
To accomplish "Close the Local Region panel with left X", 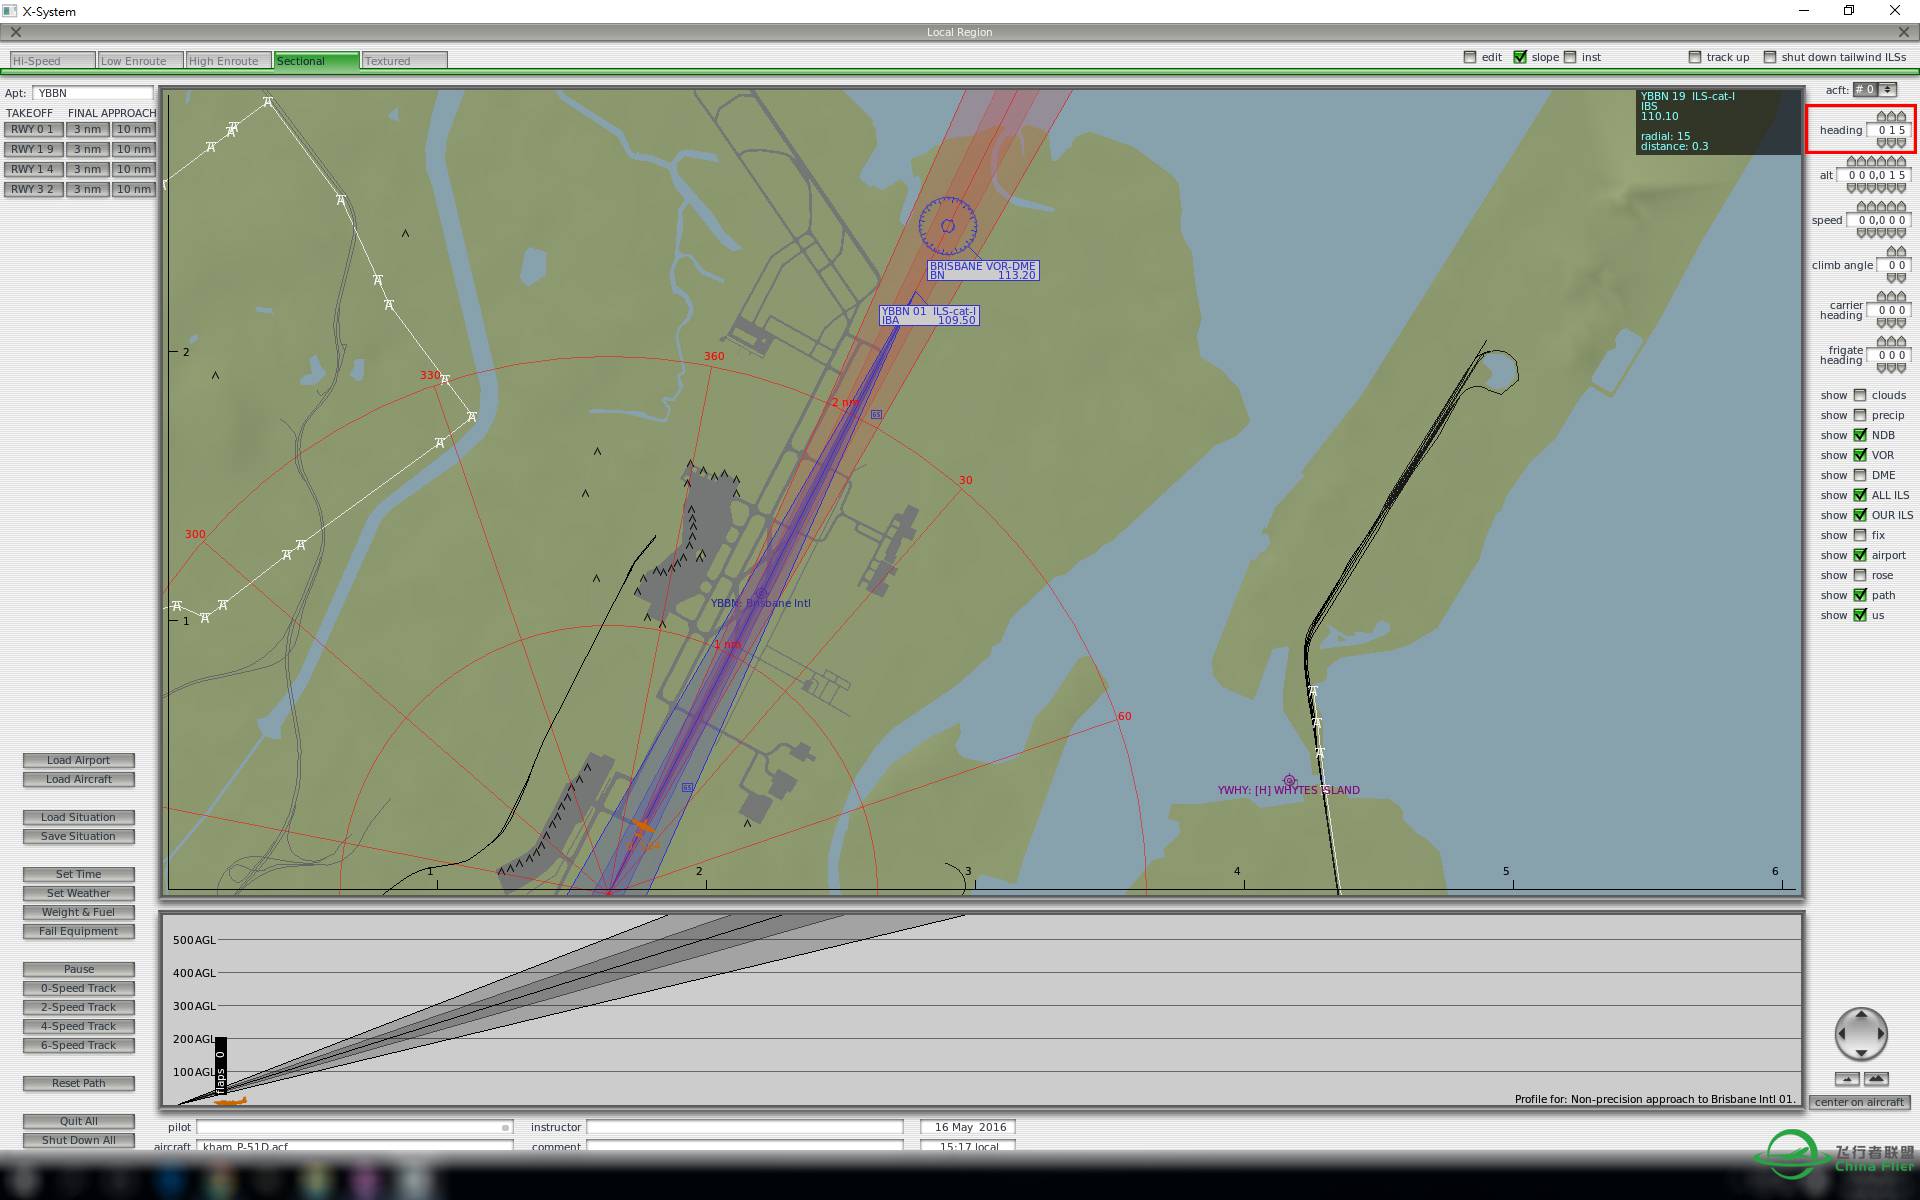I will [x=16, y=32].
